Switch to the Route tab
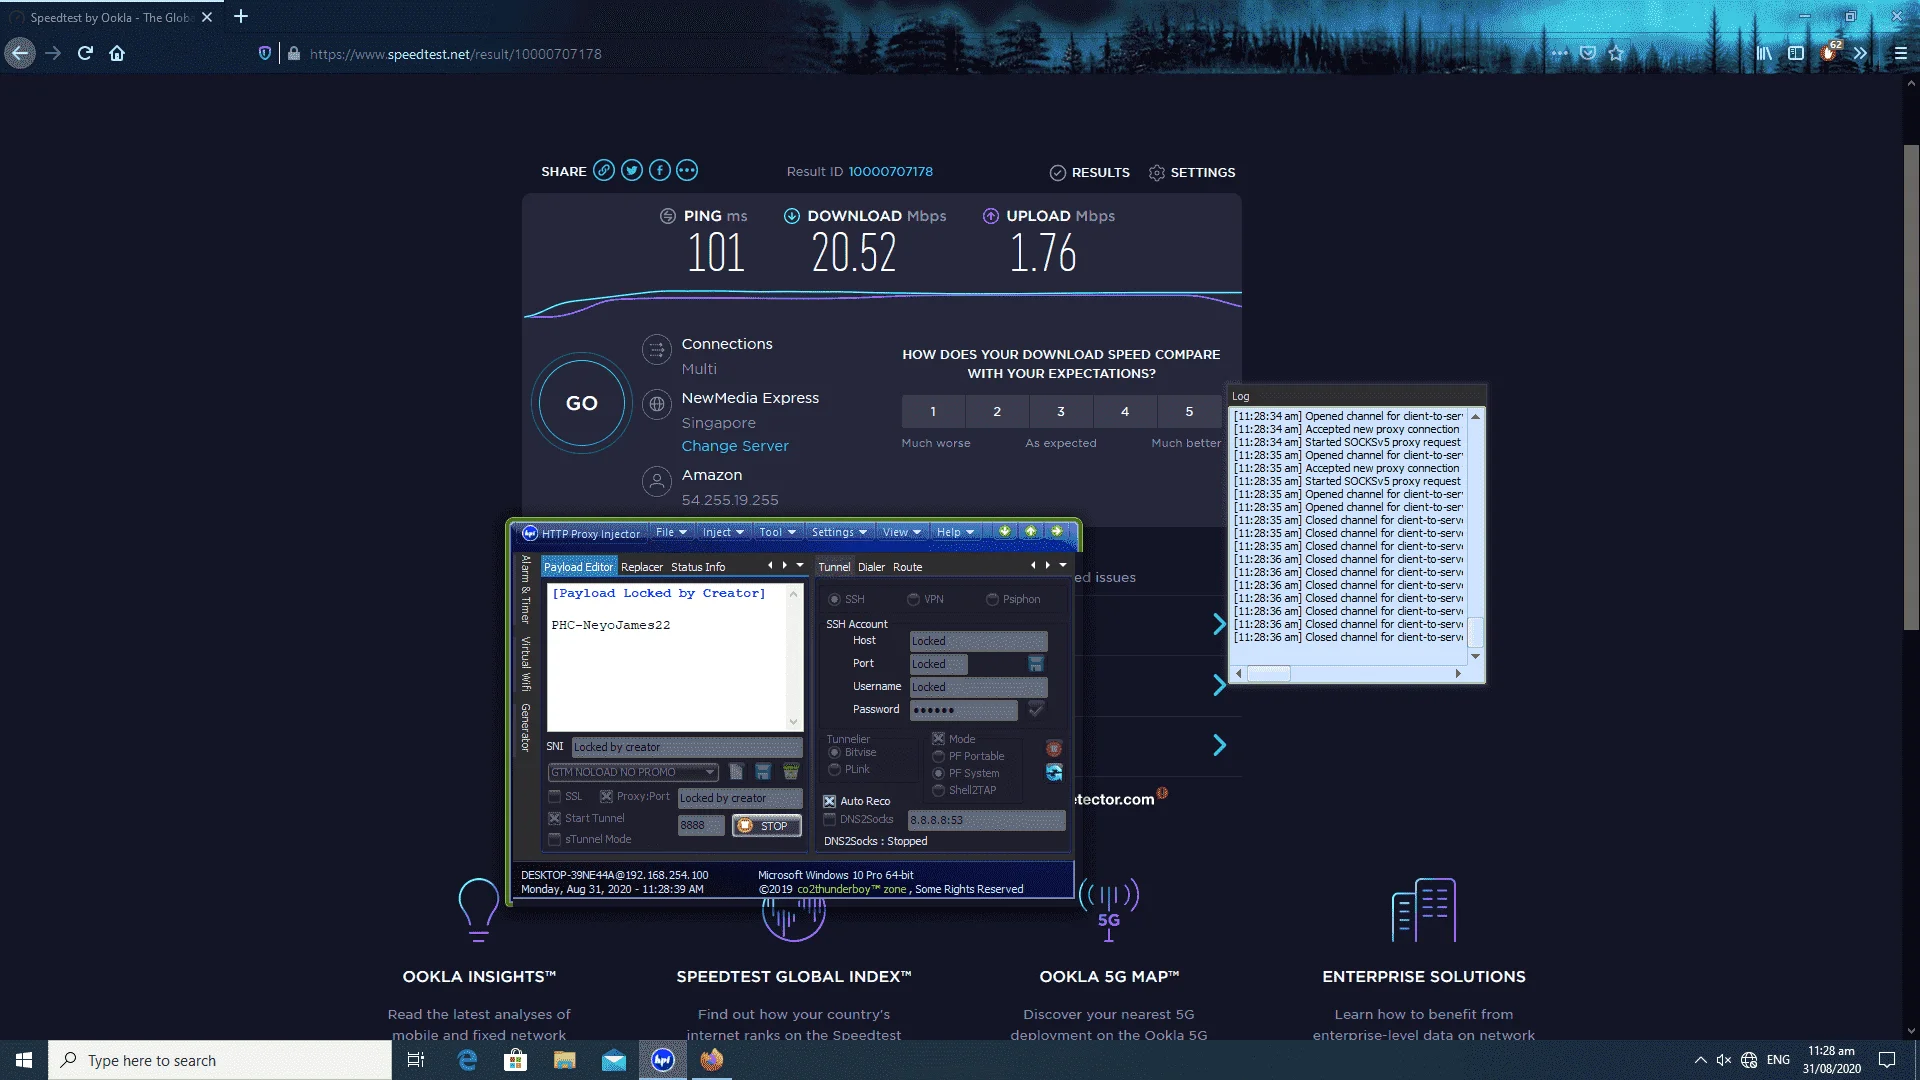The width and height of the screenshot is (1920, 1080). coord(907,567)
